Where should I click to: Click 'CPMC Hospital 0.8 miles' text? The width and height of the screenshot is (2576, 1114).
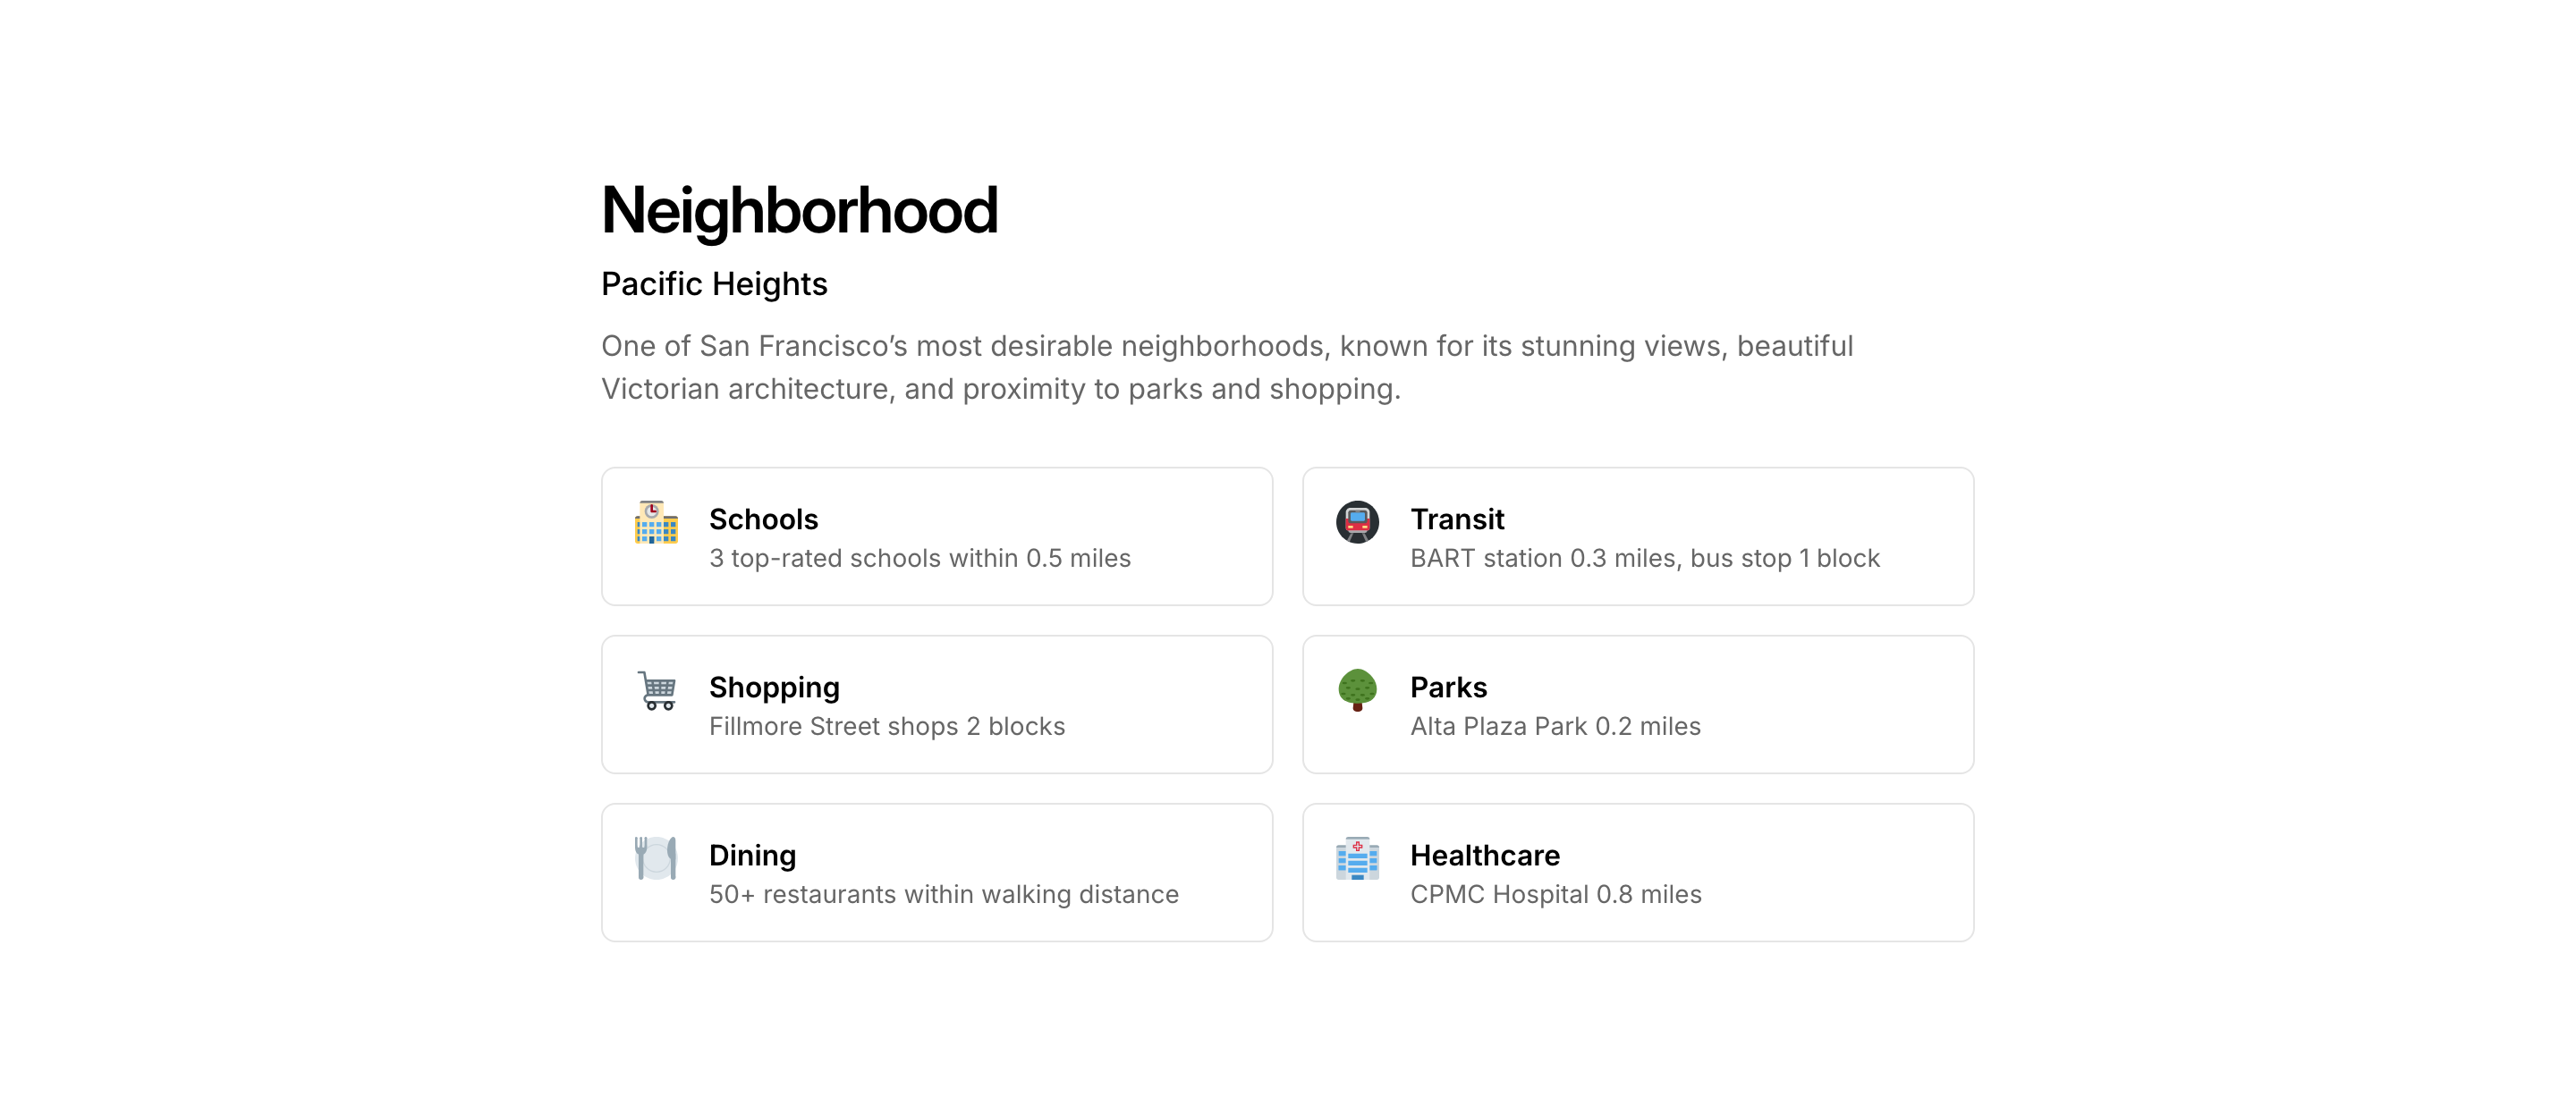[x=1555, y=894]
